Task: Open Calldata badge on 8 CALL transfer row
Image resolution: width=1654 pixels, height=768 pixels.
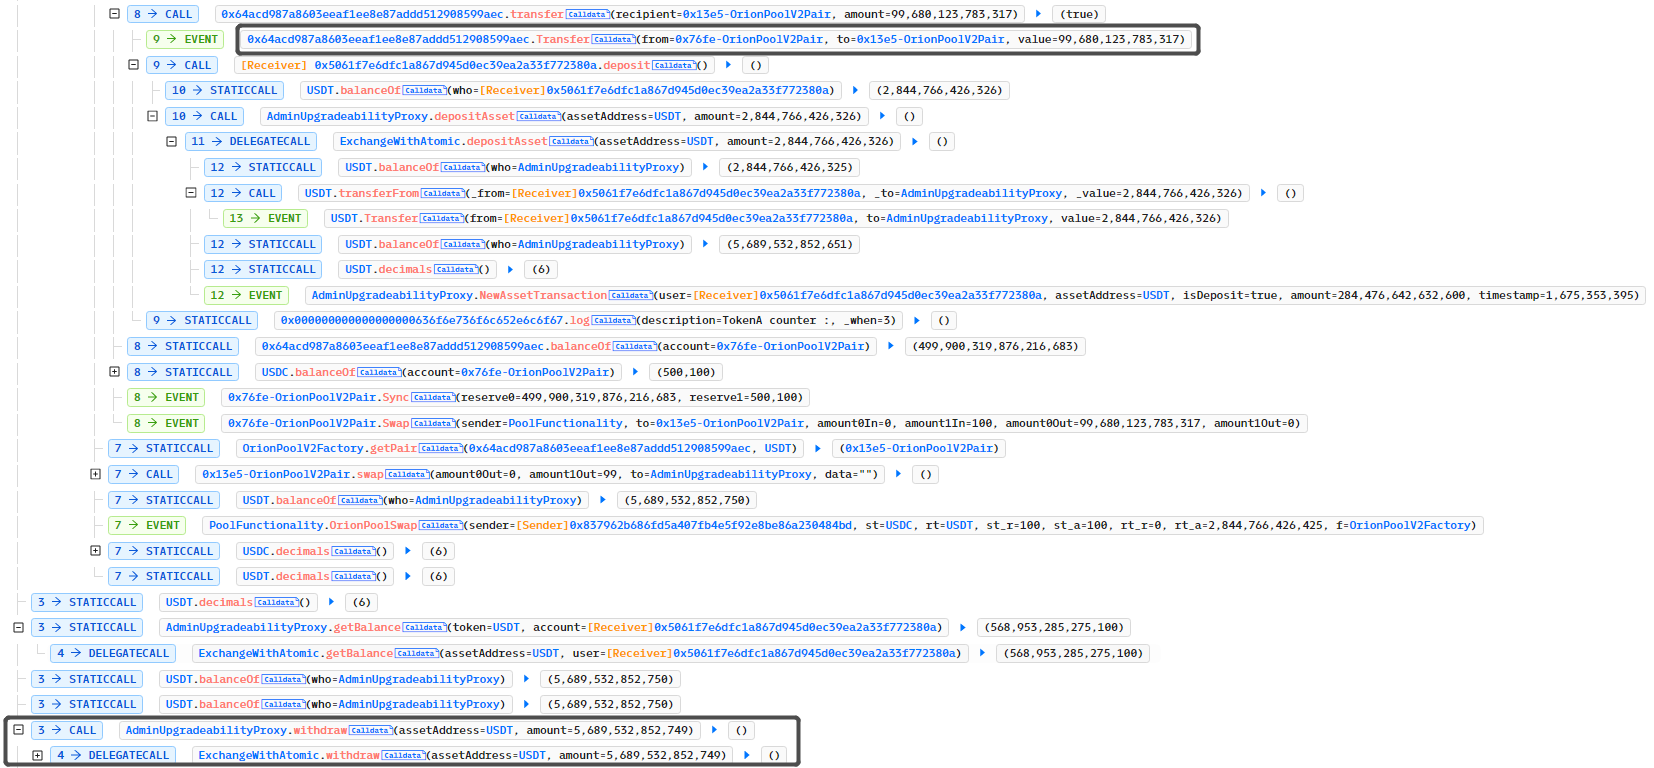Action: pos(587,15)
